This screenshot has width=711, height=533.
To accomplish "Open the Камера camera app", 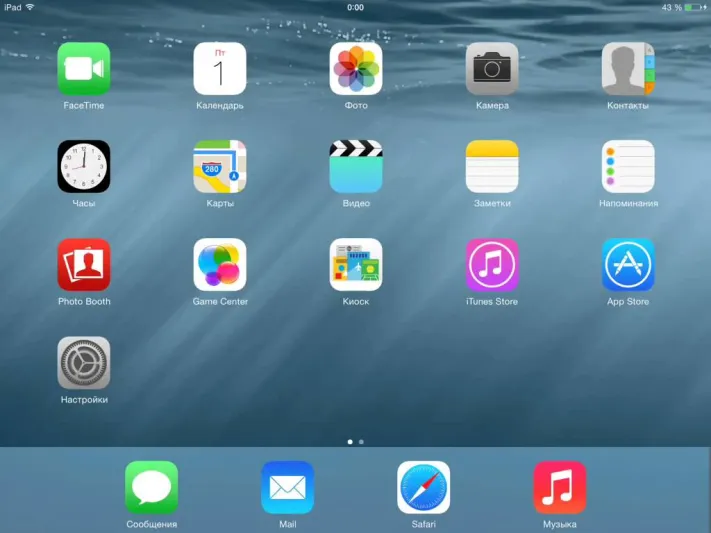I will (x=492, y=68).
